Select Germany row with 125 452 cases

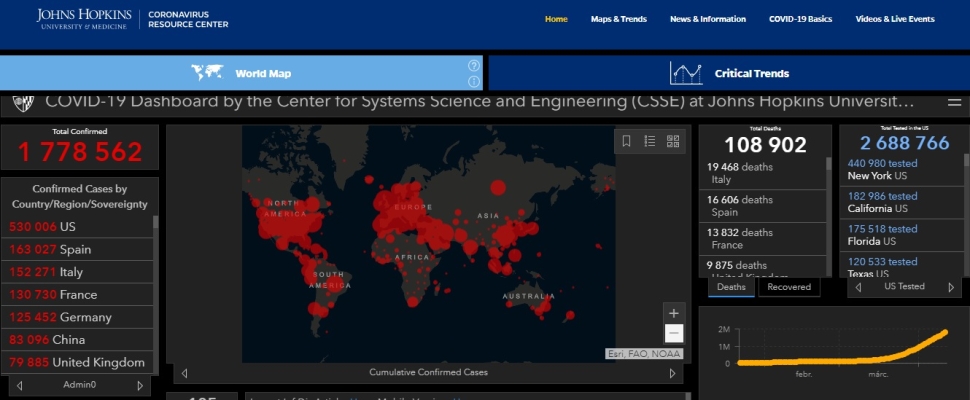tap(77, 317)
